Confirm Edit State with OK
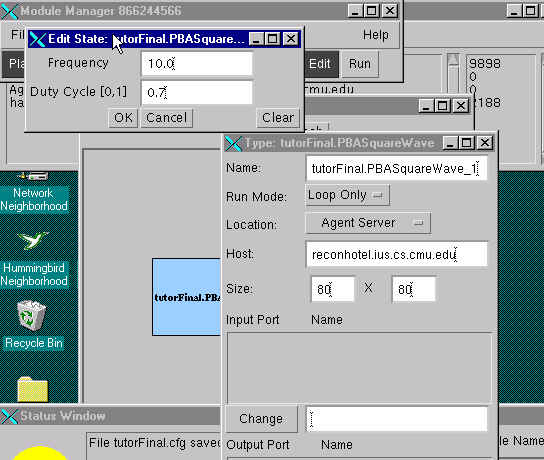Screen dimensions: 544x460 click(123, 118)
